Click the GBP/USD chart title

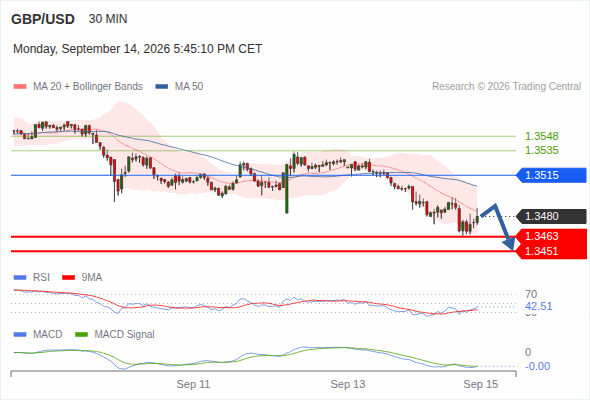pyautogui.click(x=43, y=19)
